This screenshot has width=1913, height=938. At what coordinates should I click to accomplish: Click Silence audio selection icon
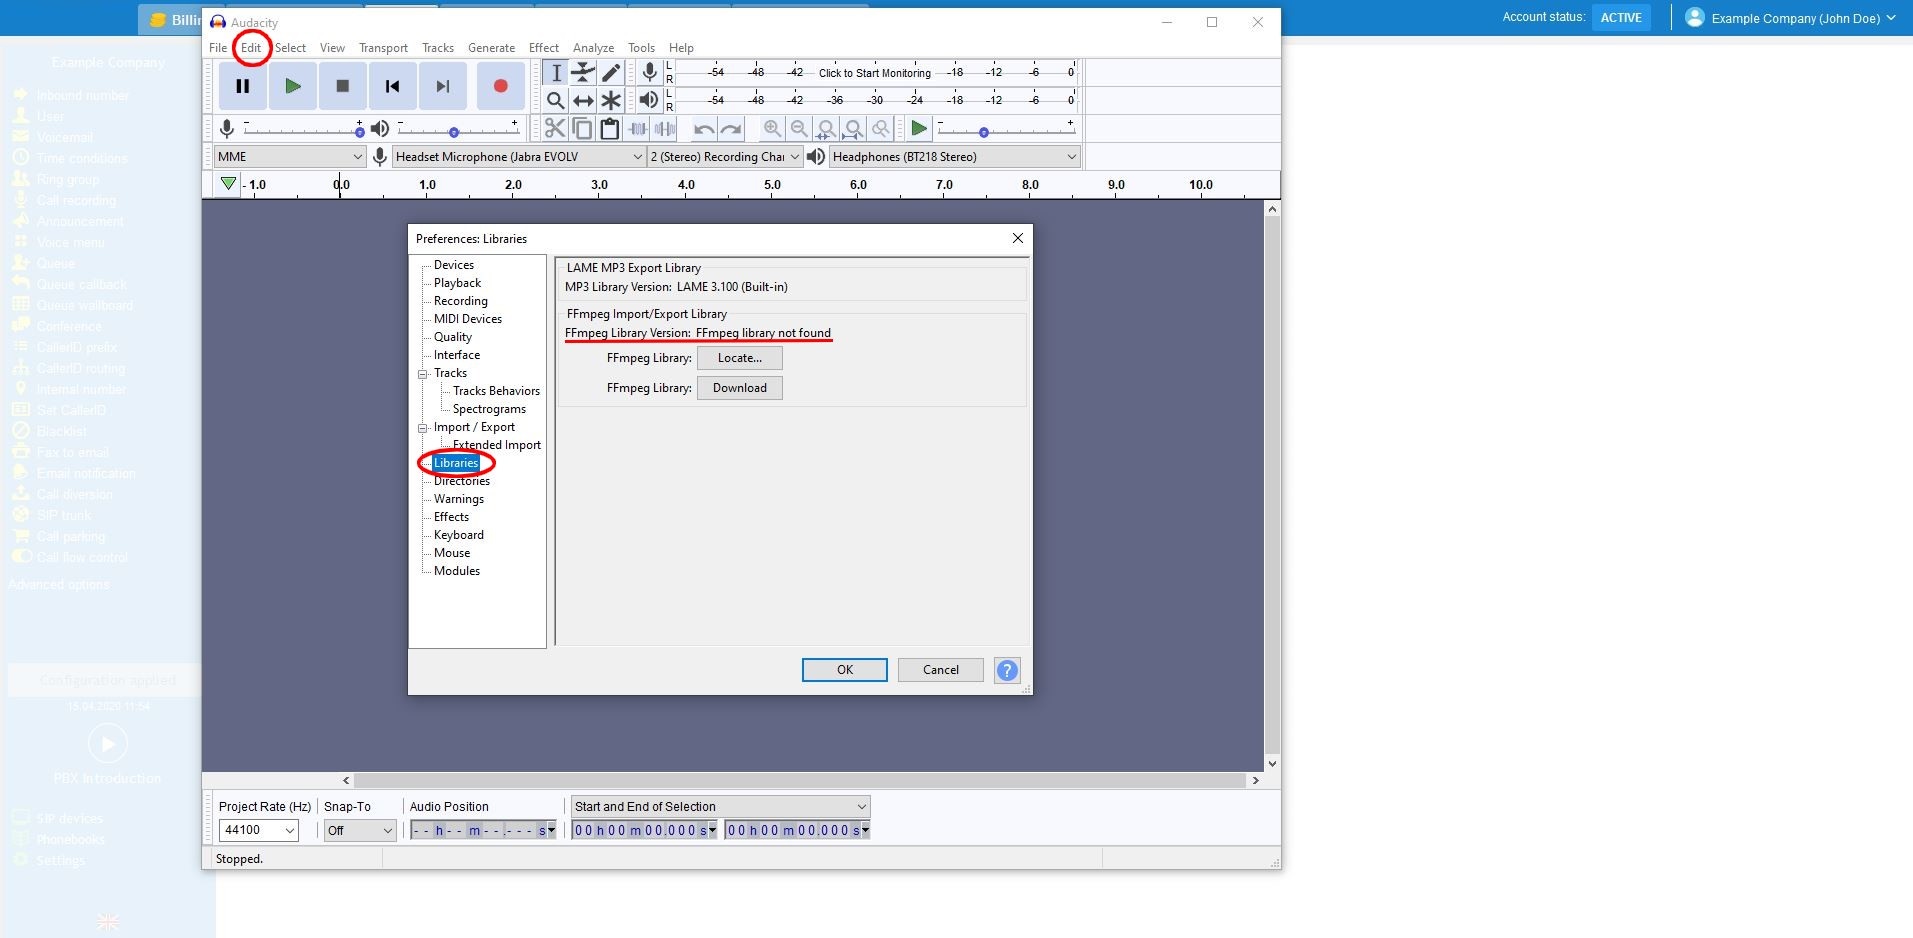[x=664, y=128]
